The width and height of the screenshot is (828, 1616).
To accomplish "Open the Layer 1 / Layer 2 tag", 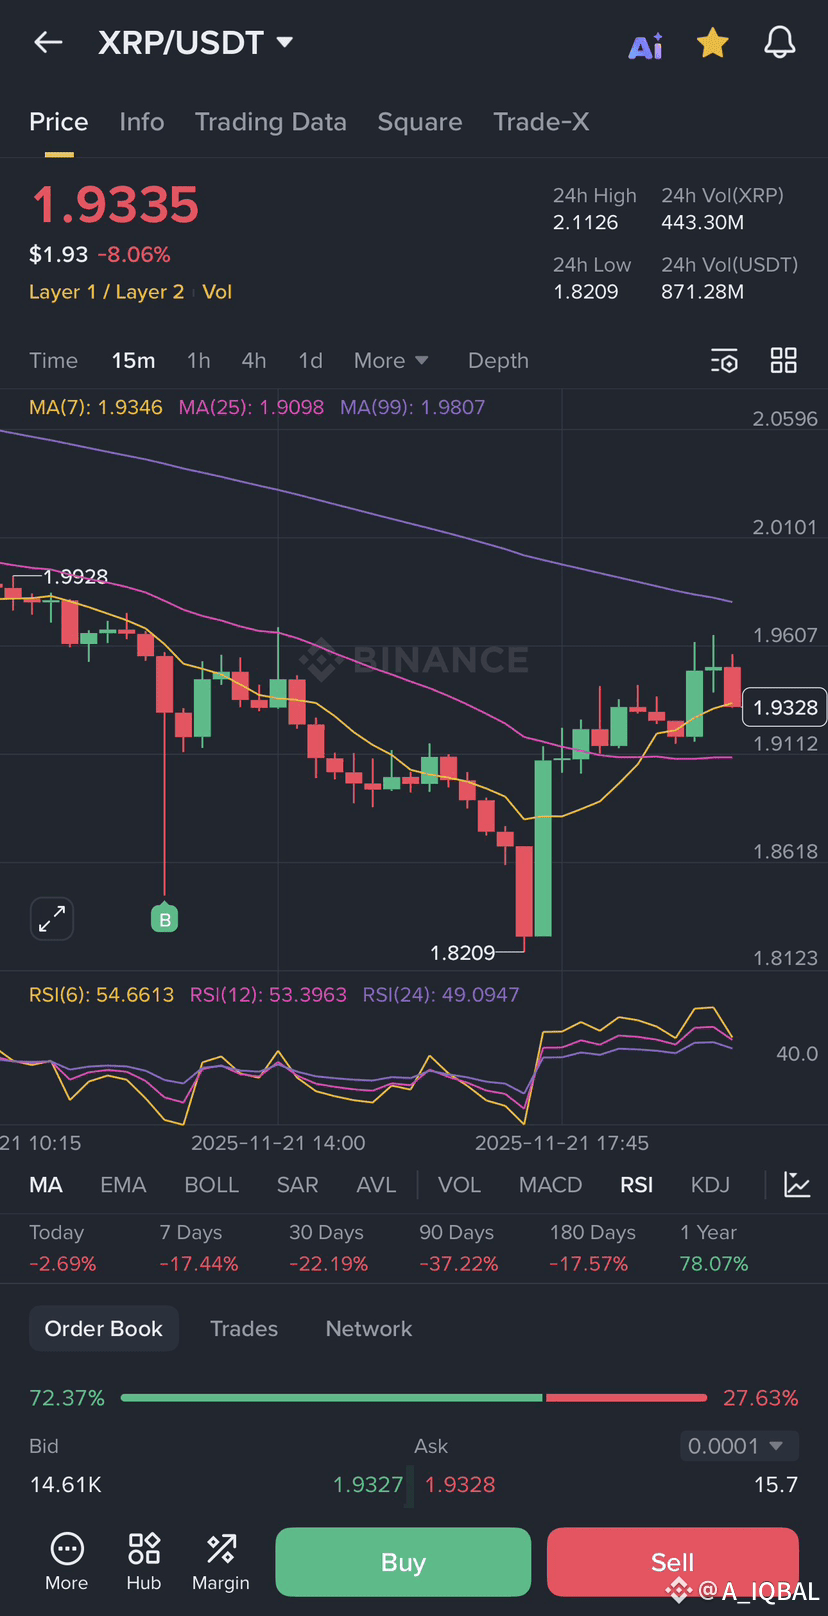I will pos(107,292).
